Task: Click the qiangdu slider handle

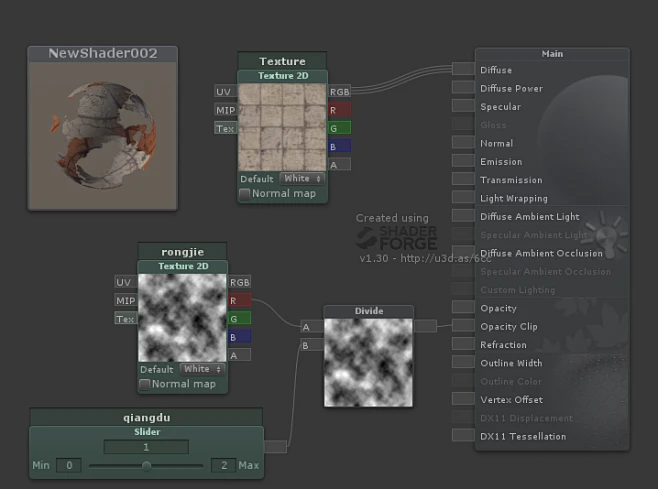Action: click(x=147, y=465)
